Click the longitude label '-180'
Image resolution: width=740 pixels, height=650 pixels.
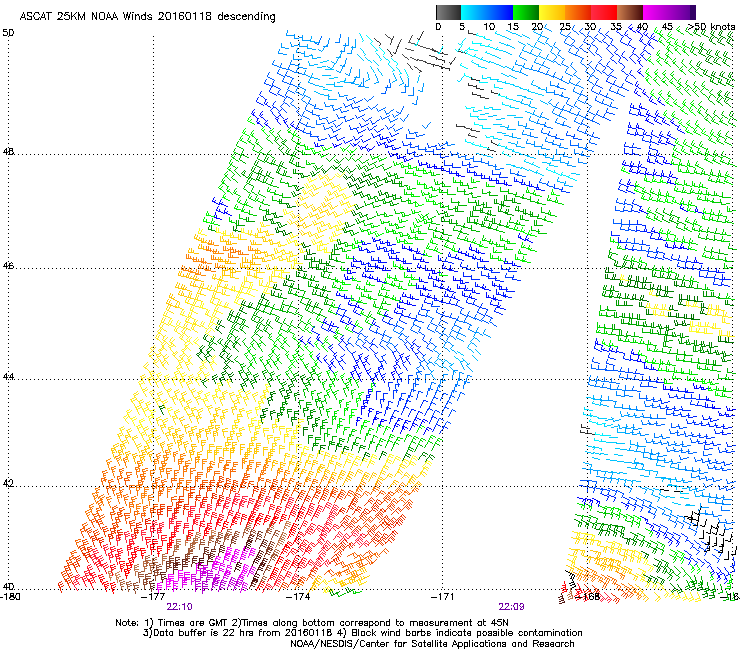(10, 596)
